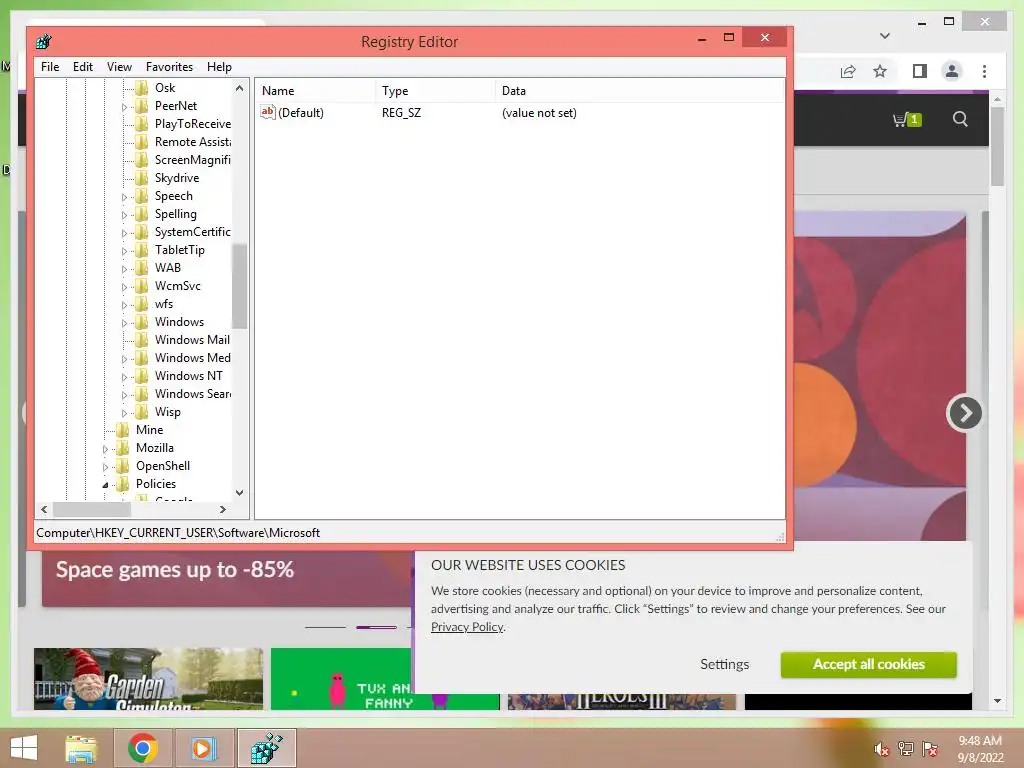Screen dimensions: 1024x768
Task: Select the Windows Mail folder icon
Action: pos(142,340)
